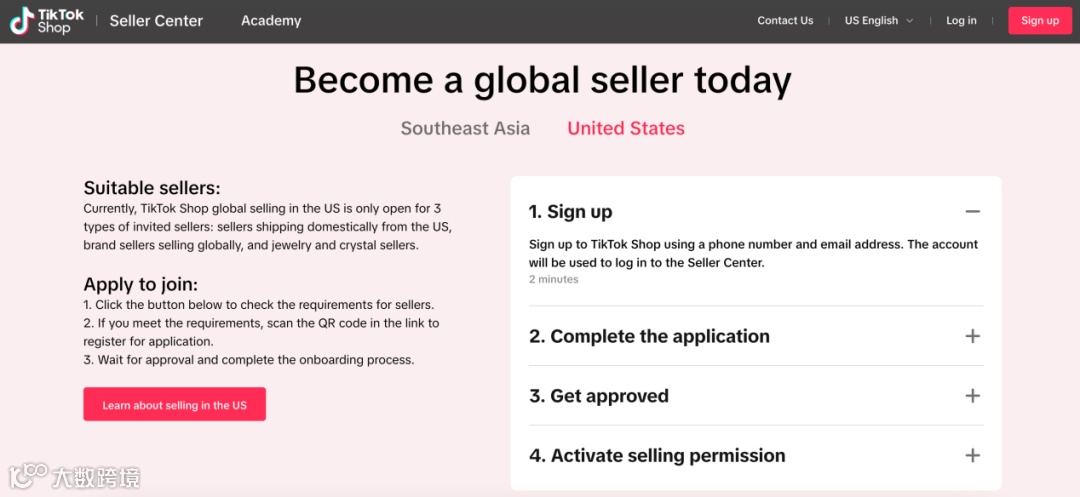Collapse the Sign up section minus icon
This screenshot has width=1080, height=497.
pos(972,212)
